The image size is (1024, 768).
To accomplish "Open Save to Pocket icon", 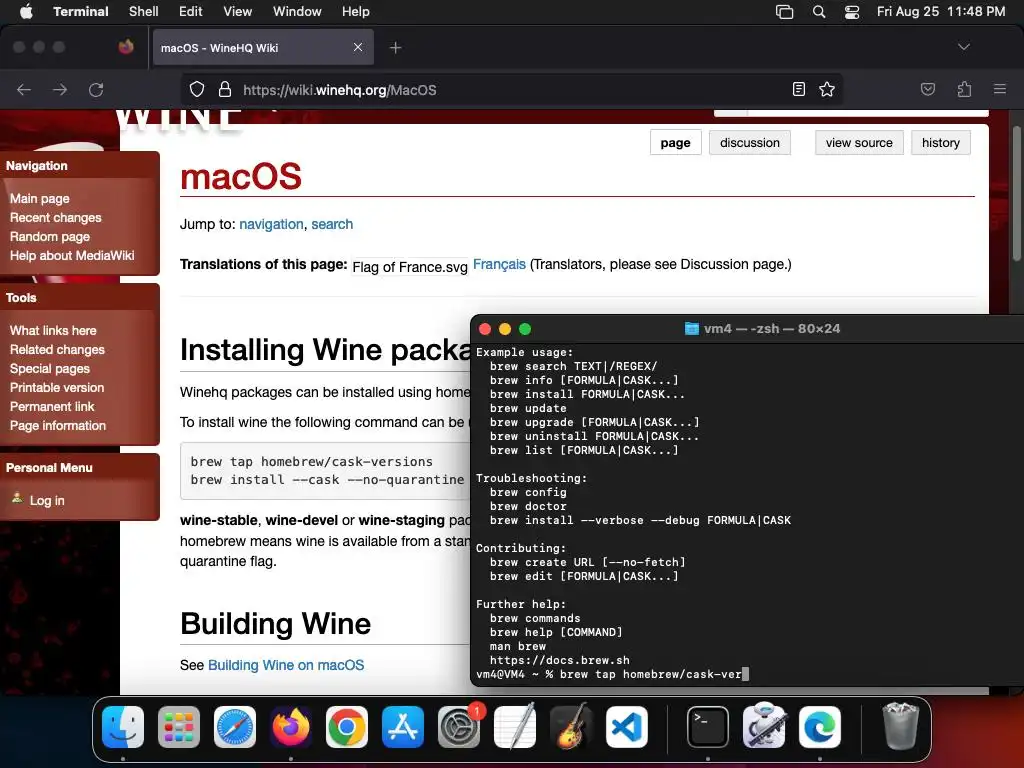I will tap(927, 89).
